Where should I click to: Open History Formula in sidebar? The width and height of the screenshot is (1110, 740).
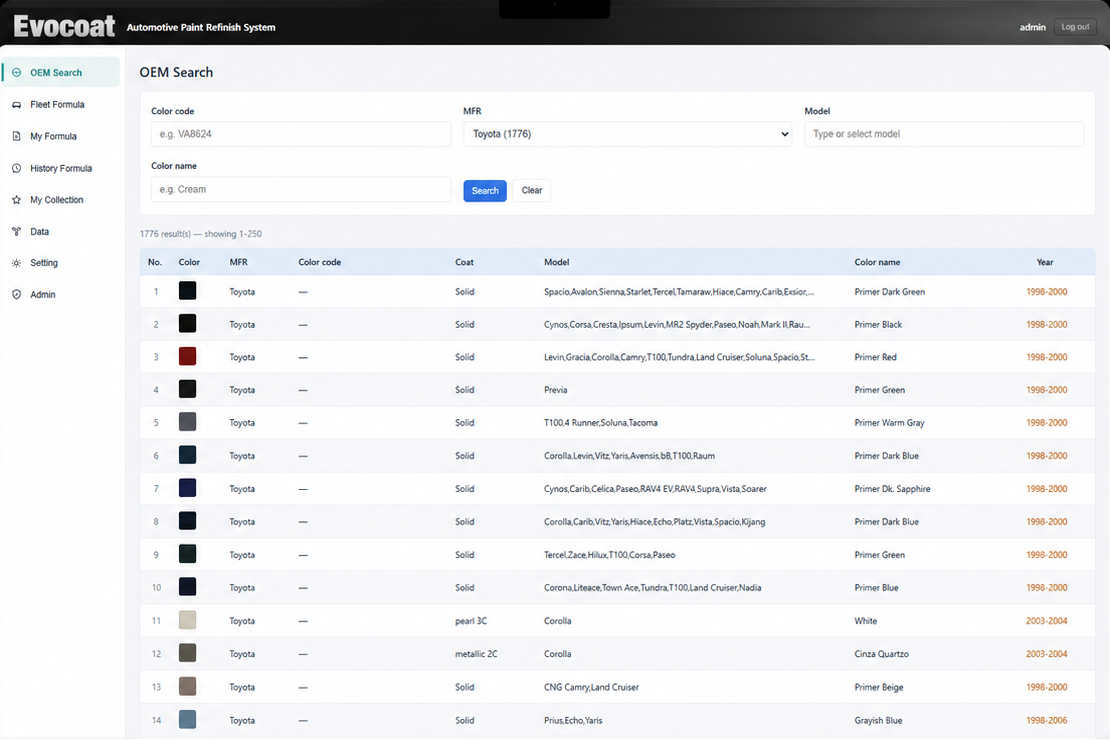click(x=61, y=168)
